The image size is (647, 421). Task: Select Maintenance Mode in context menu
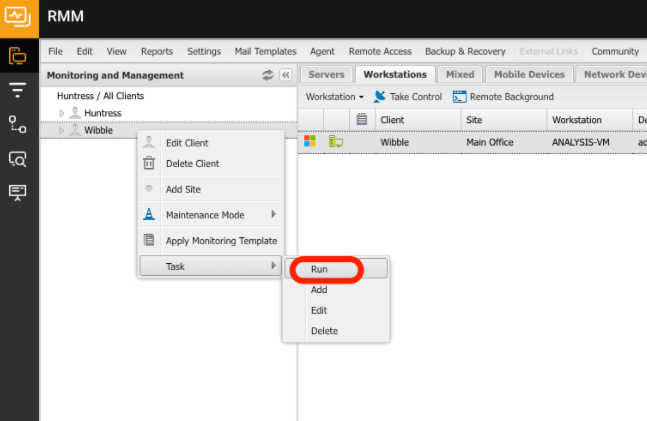pos(211,215)
